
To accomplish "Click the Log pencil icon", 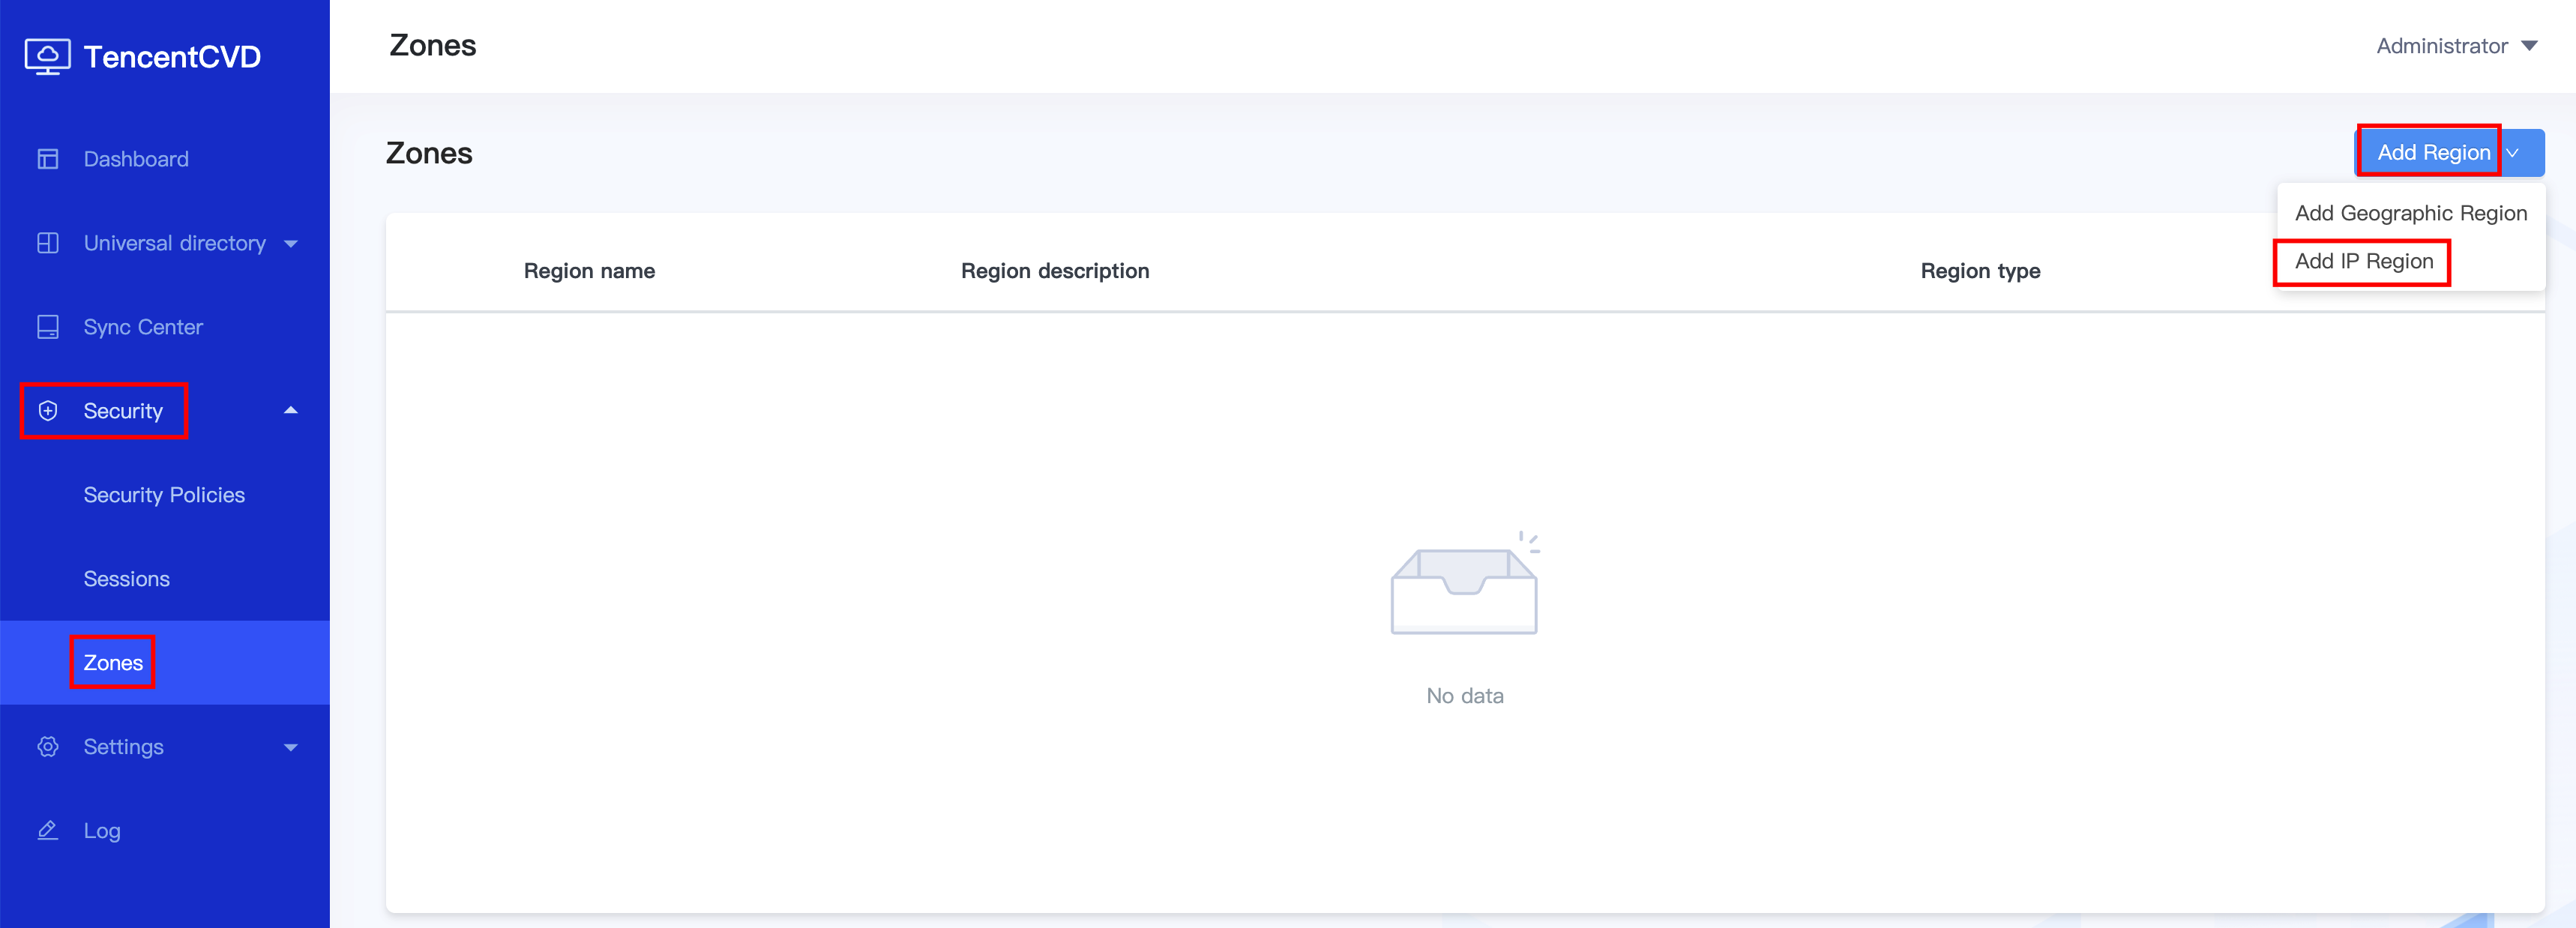I will point(48,831).
